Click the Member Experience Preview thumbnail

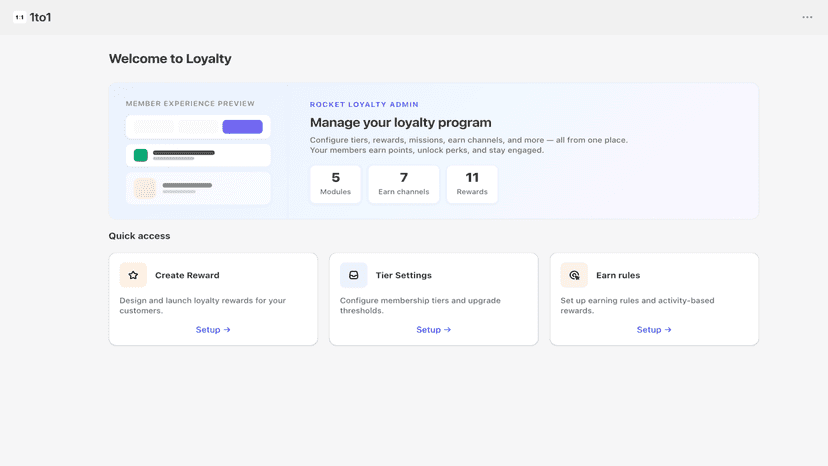coord(198,160)
